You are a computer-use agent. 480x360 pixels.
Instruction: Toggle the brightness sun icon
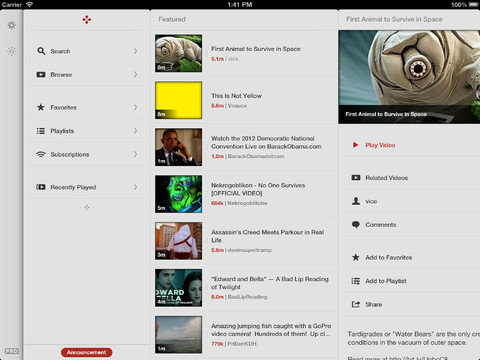tap(12, 51)
